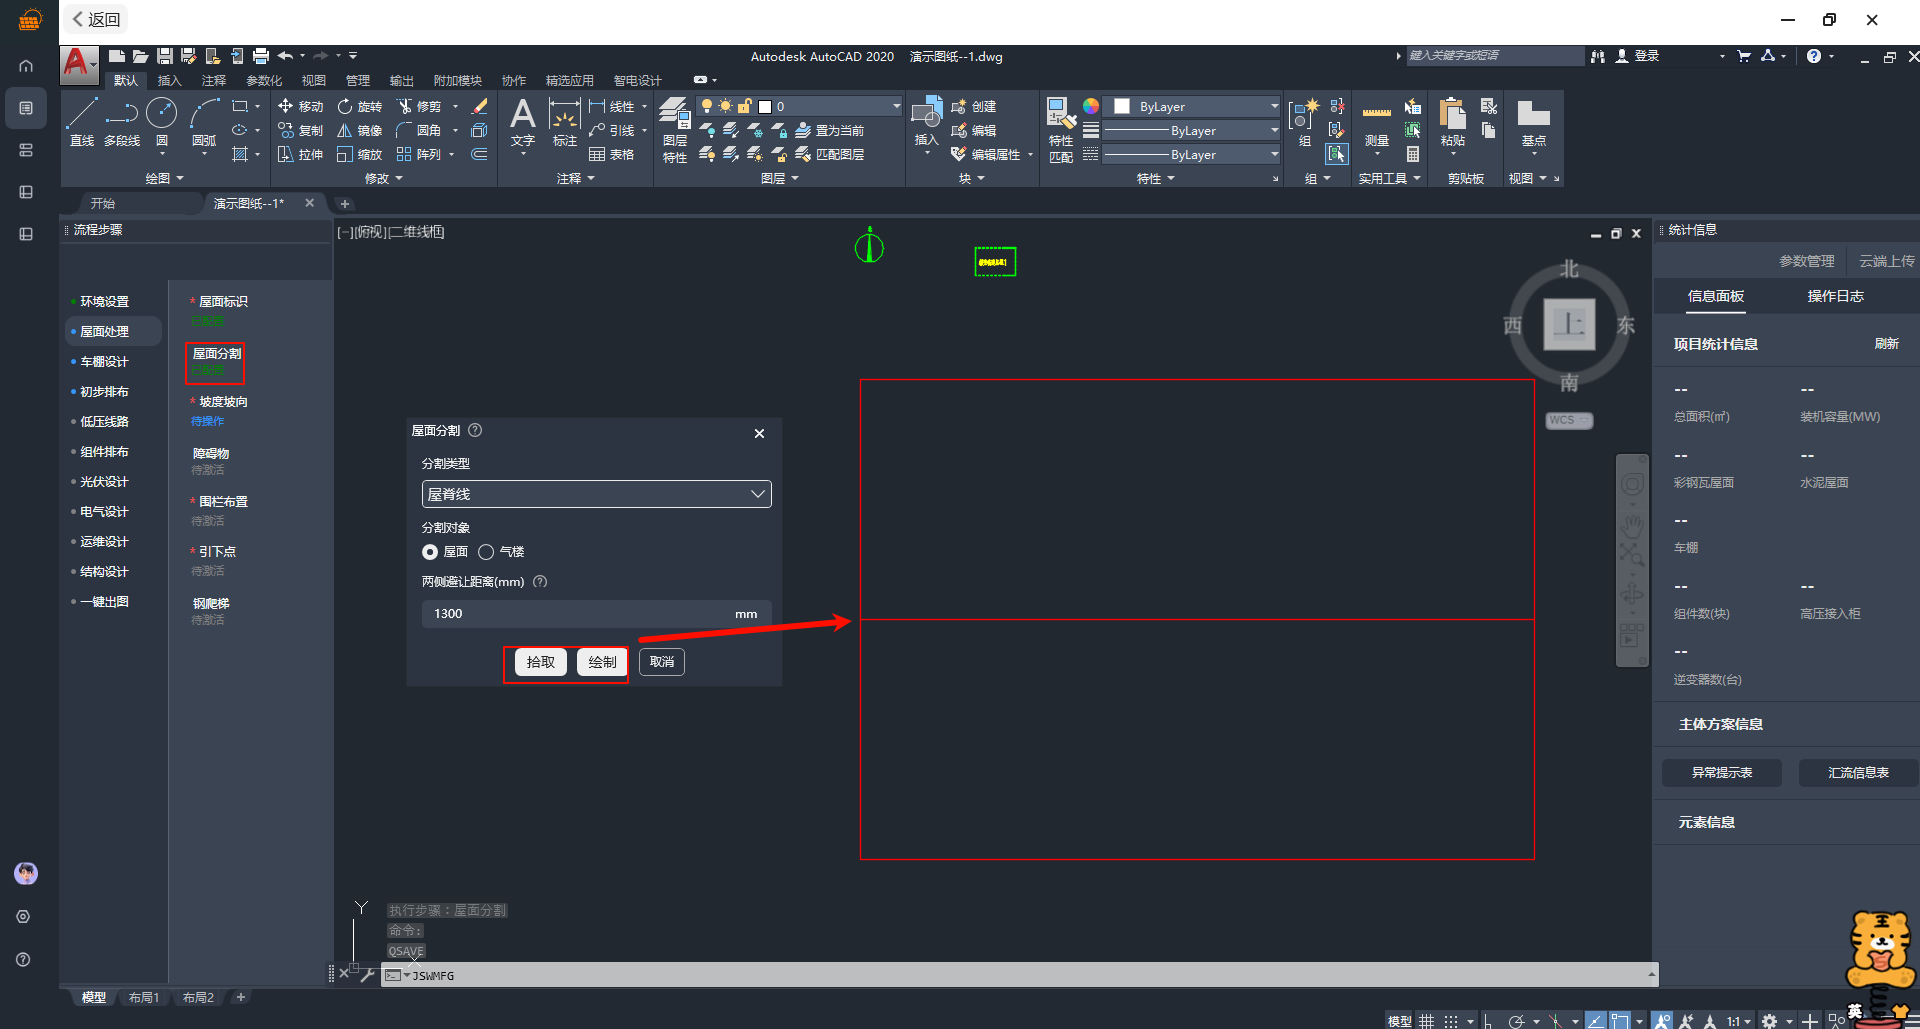Select the 气楼 radio button

[486, 552]
